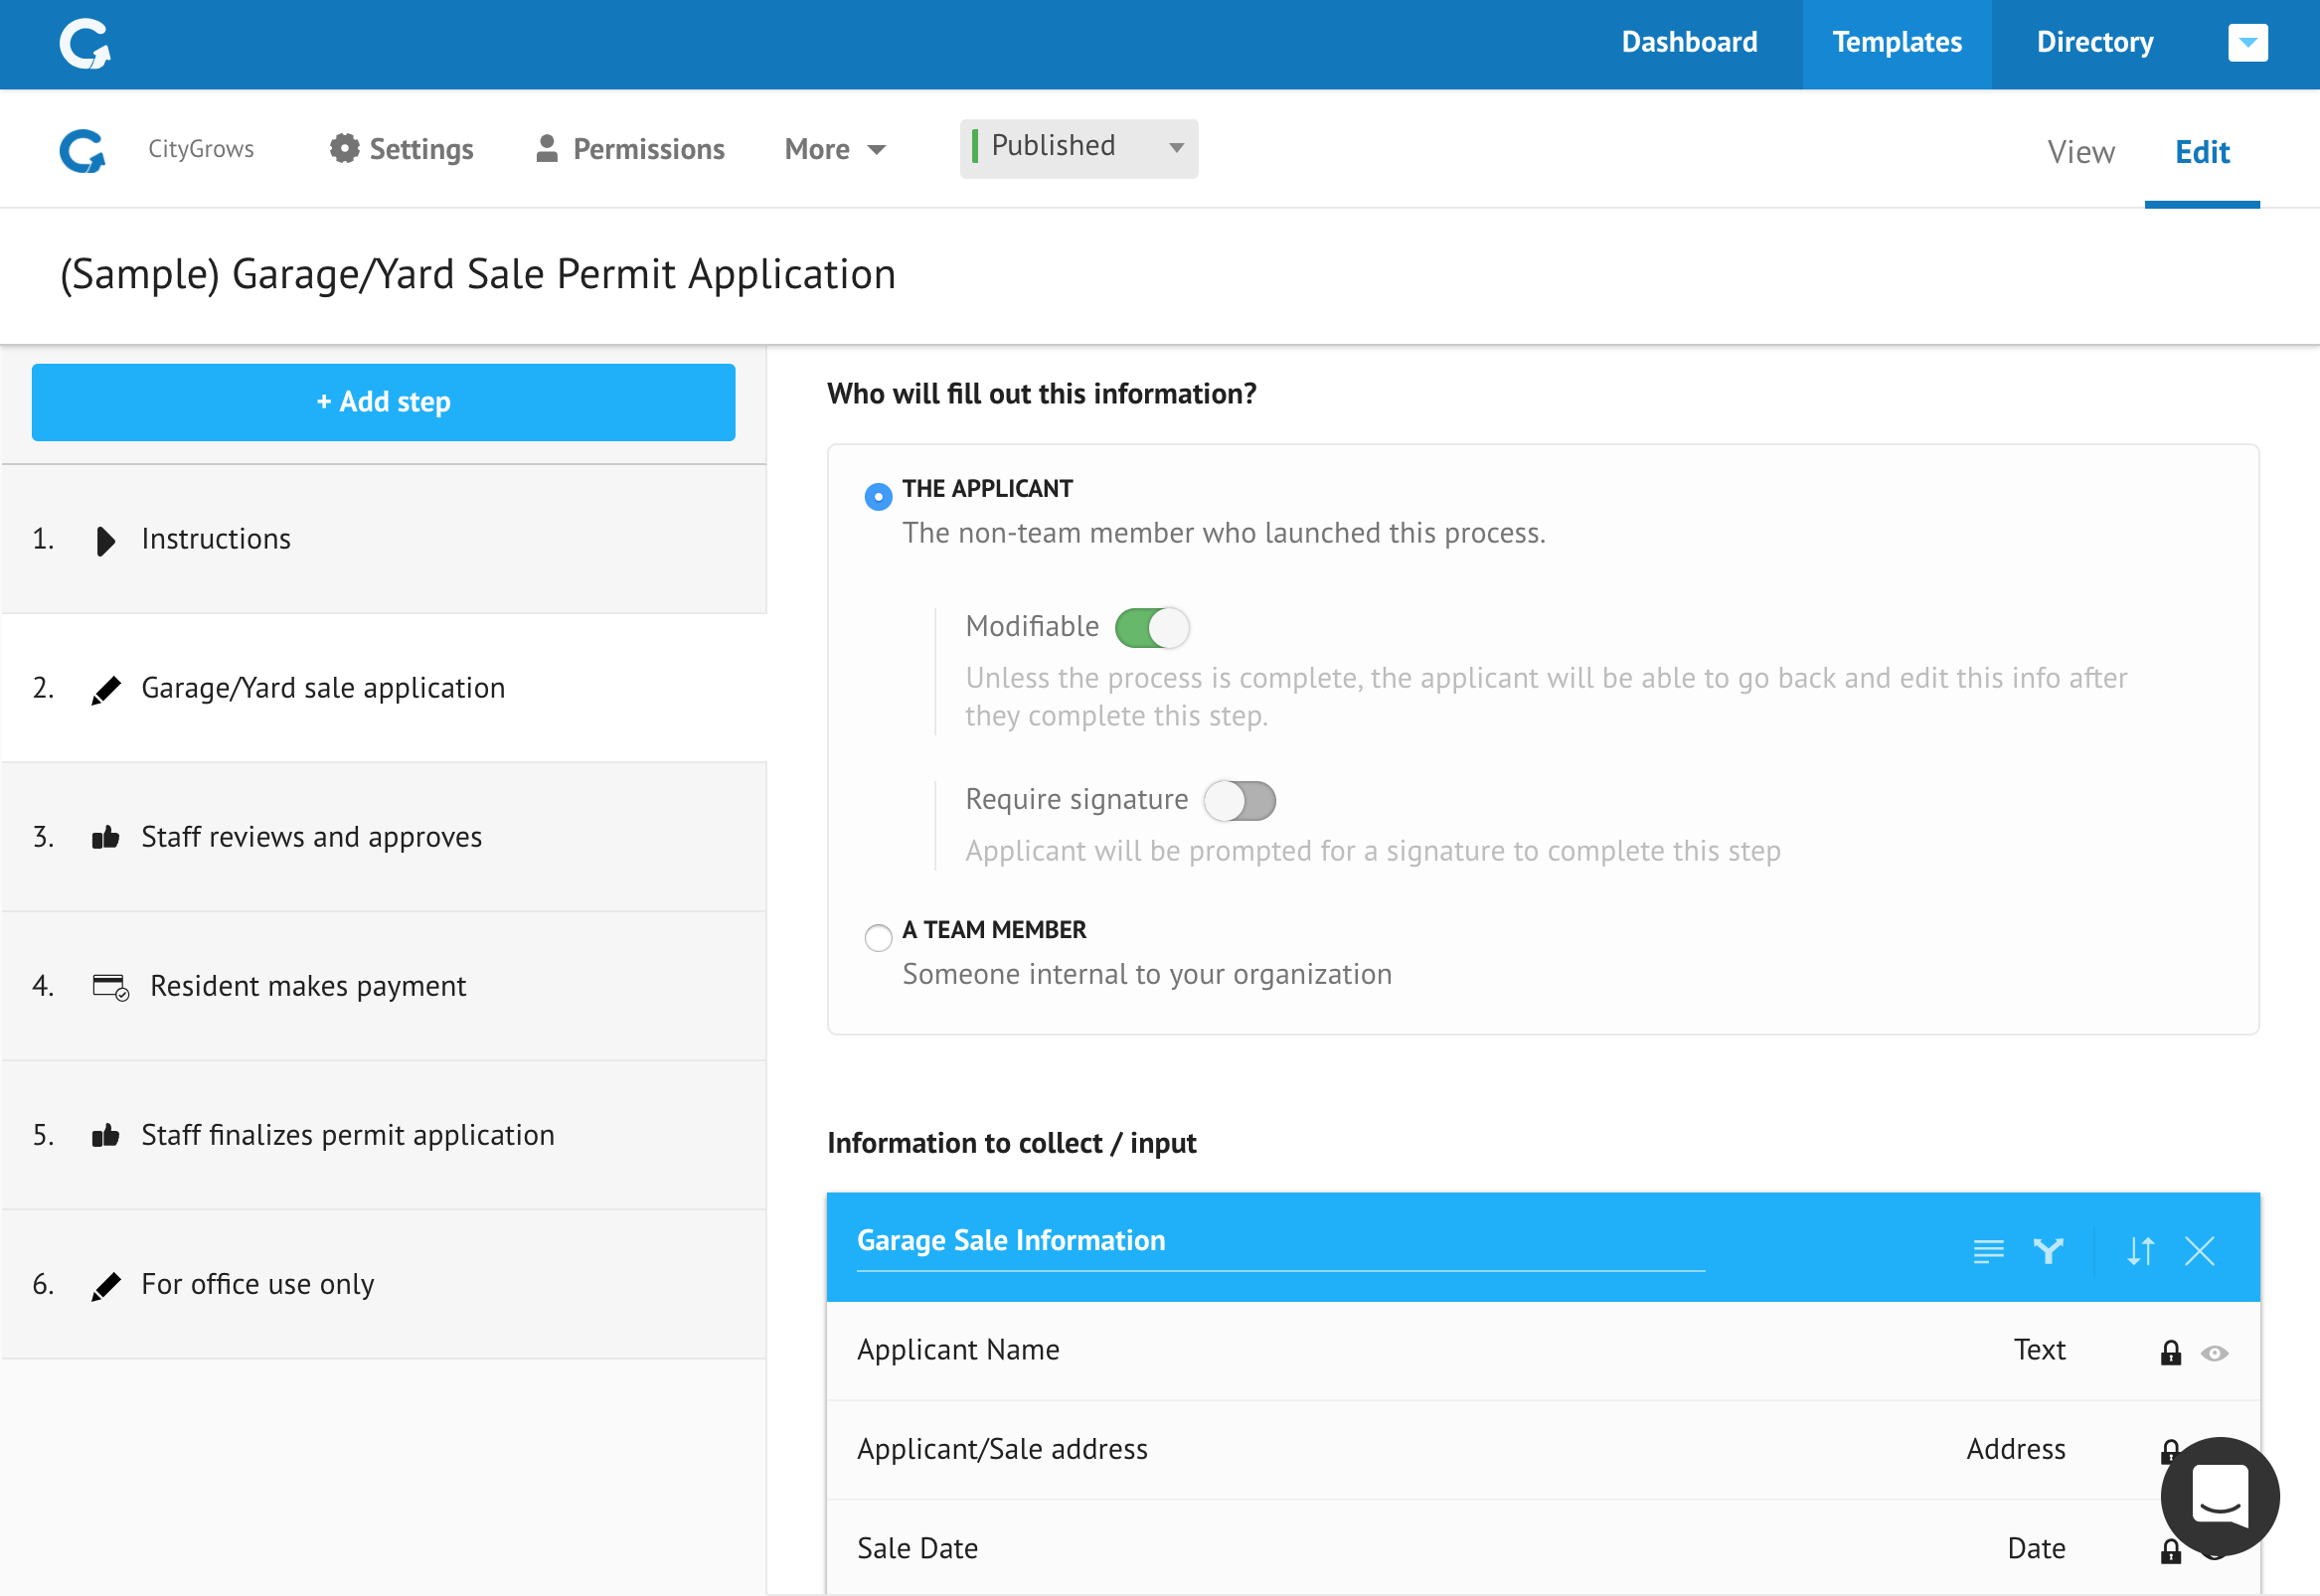This screenshot has height=1596, width=2320.
Task: Select step 2 Garage/Yard sale application
Action: point(384,688)
